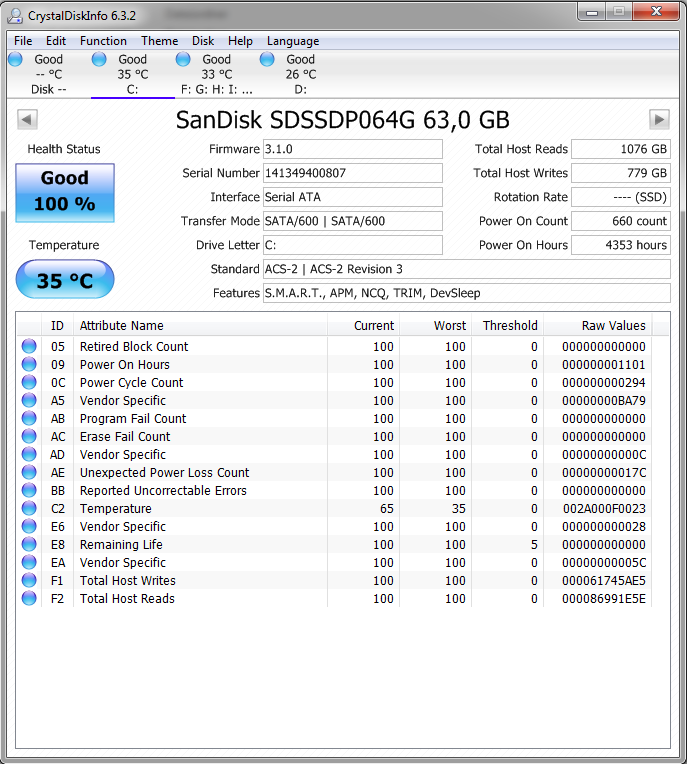
Task: Click the 35 °C temperature button
Action: (x=65, y=279)
